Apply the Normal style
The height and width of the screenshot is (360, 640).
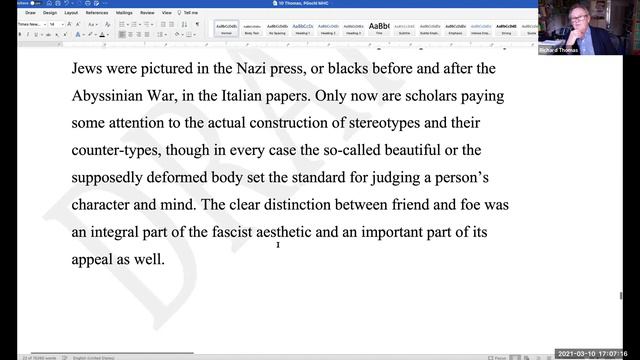pos(227,29)
